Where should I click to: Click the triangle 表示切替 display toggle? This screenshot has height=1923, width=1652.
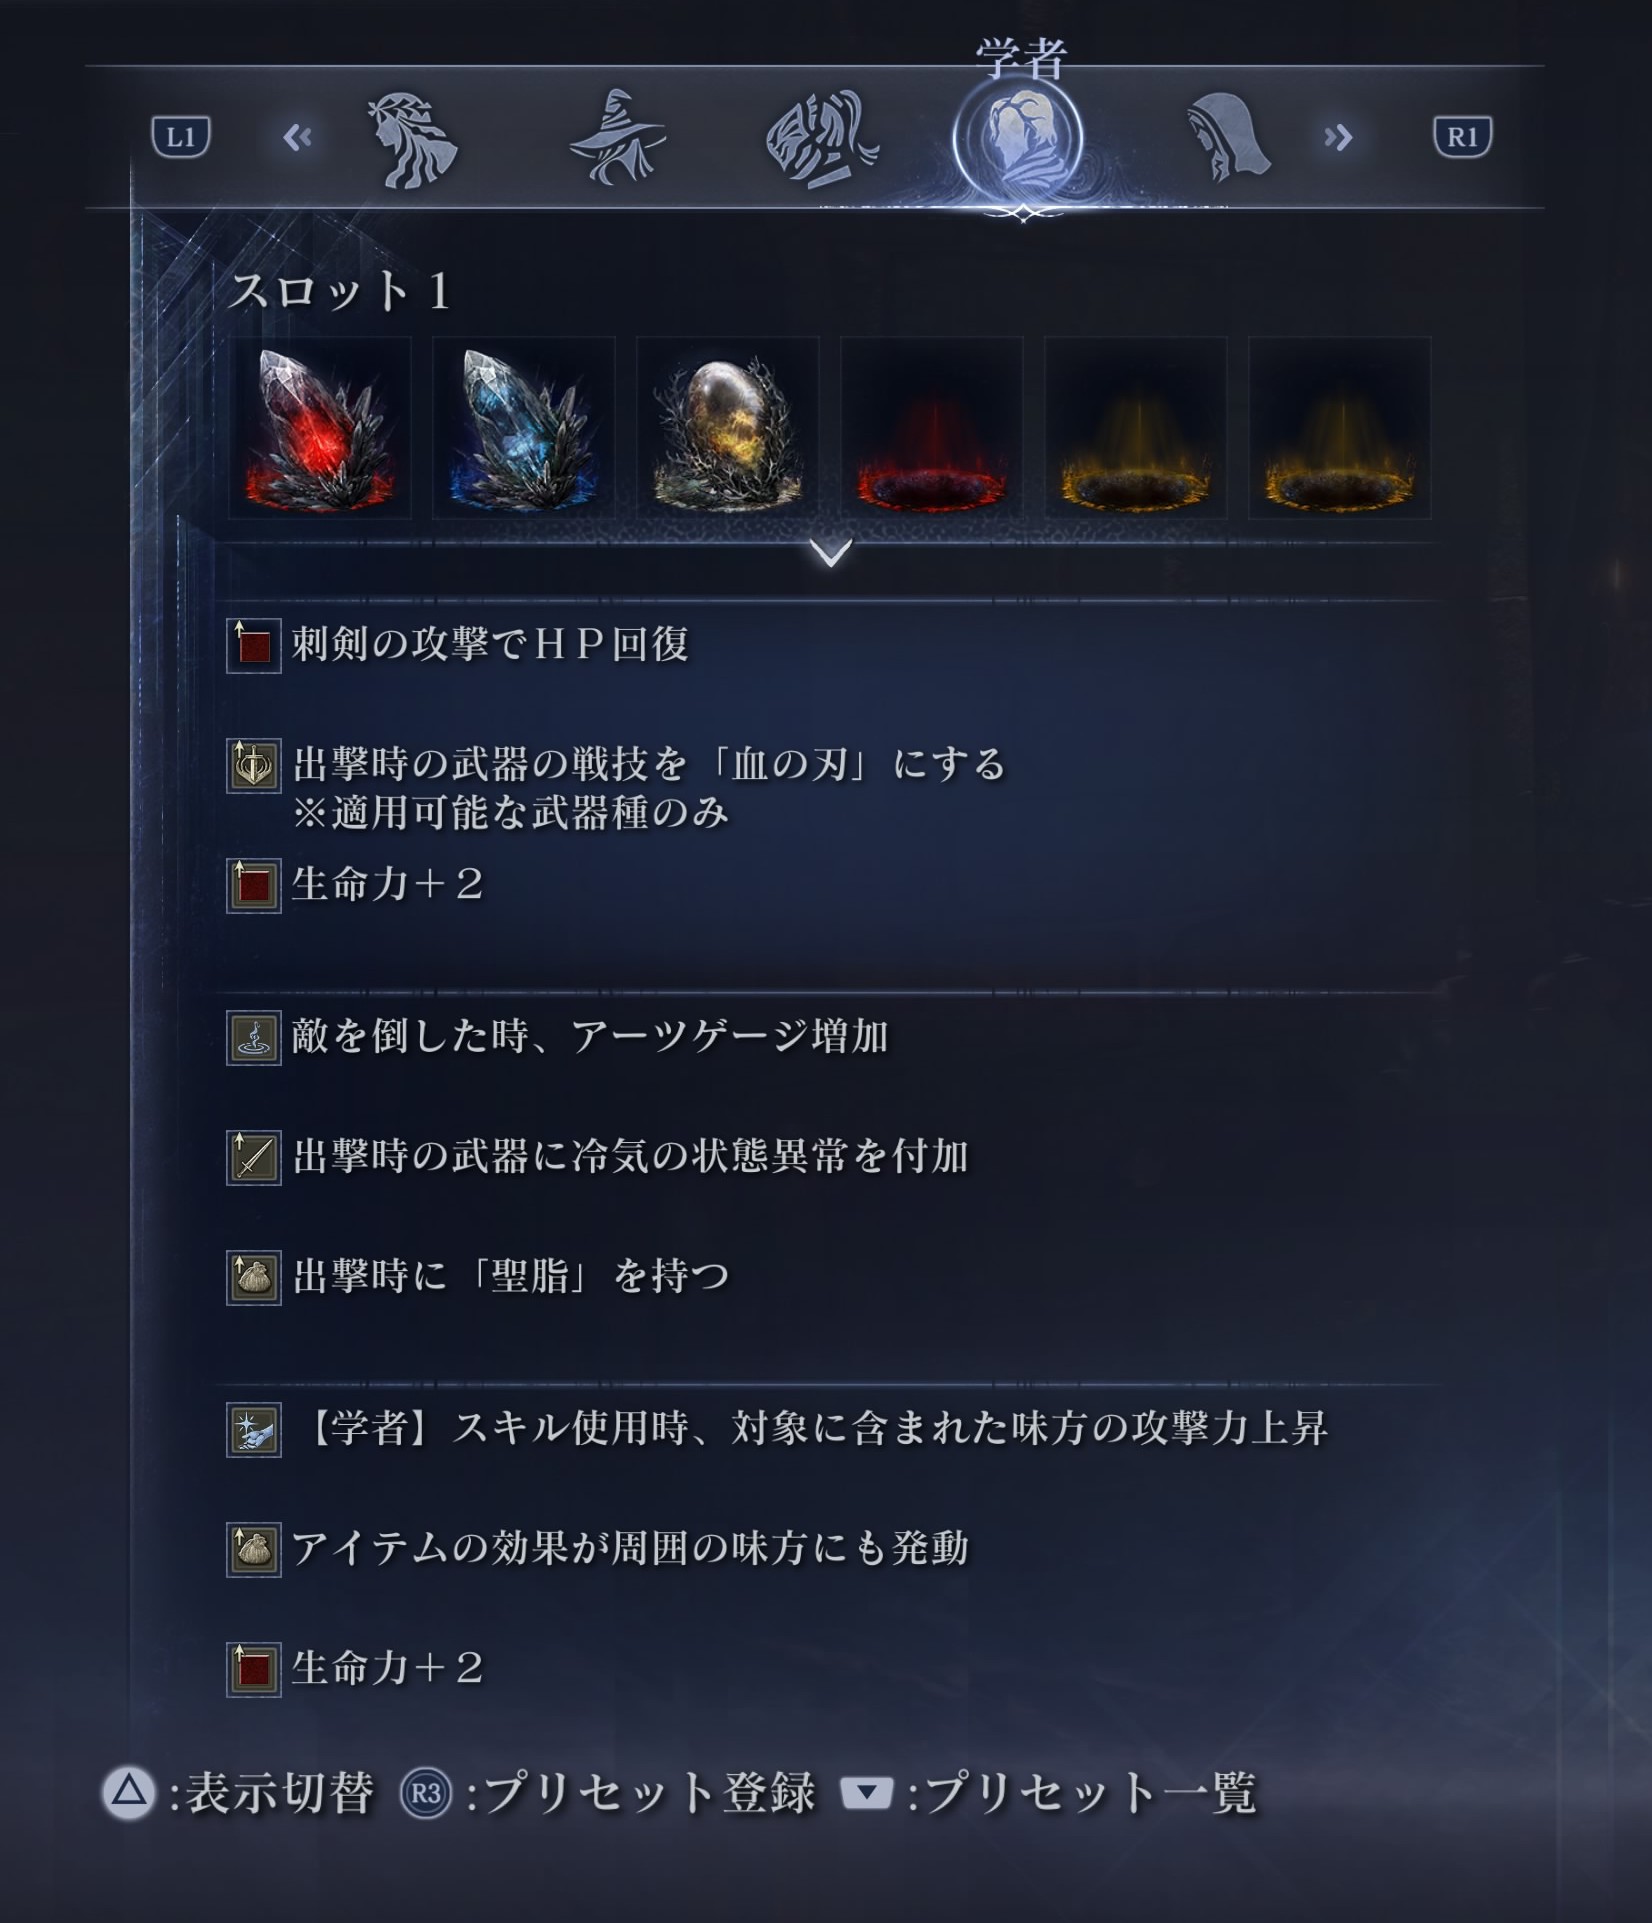click(x=238, y=1793)
